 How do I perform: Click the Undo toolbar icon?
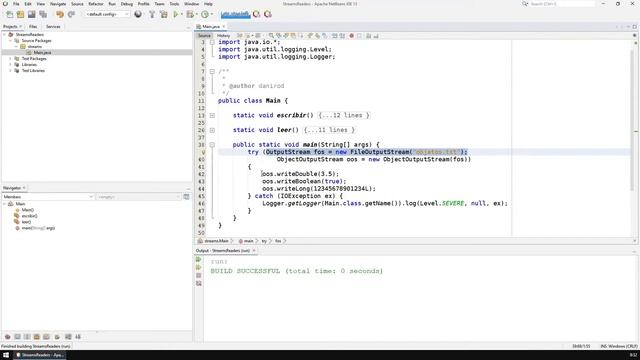[60, 14]
